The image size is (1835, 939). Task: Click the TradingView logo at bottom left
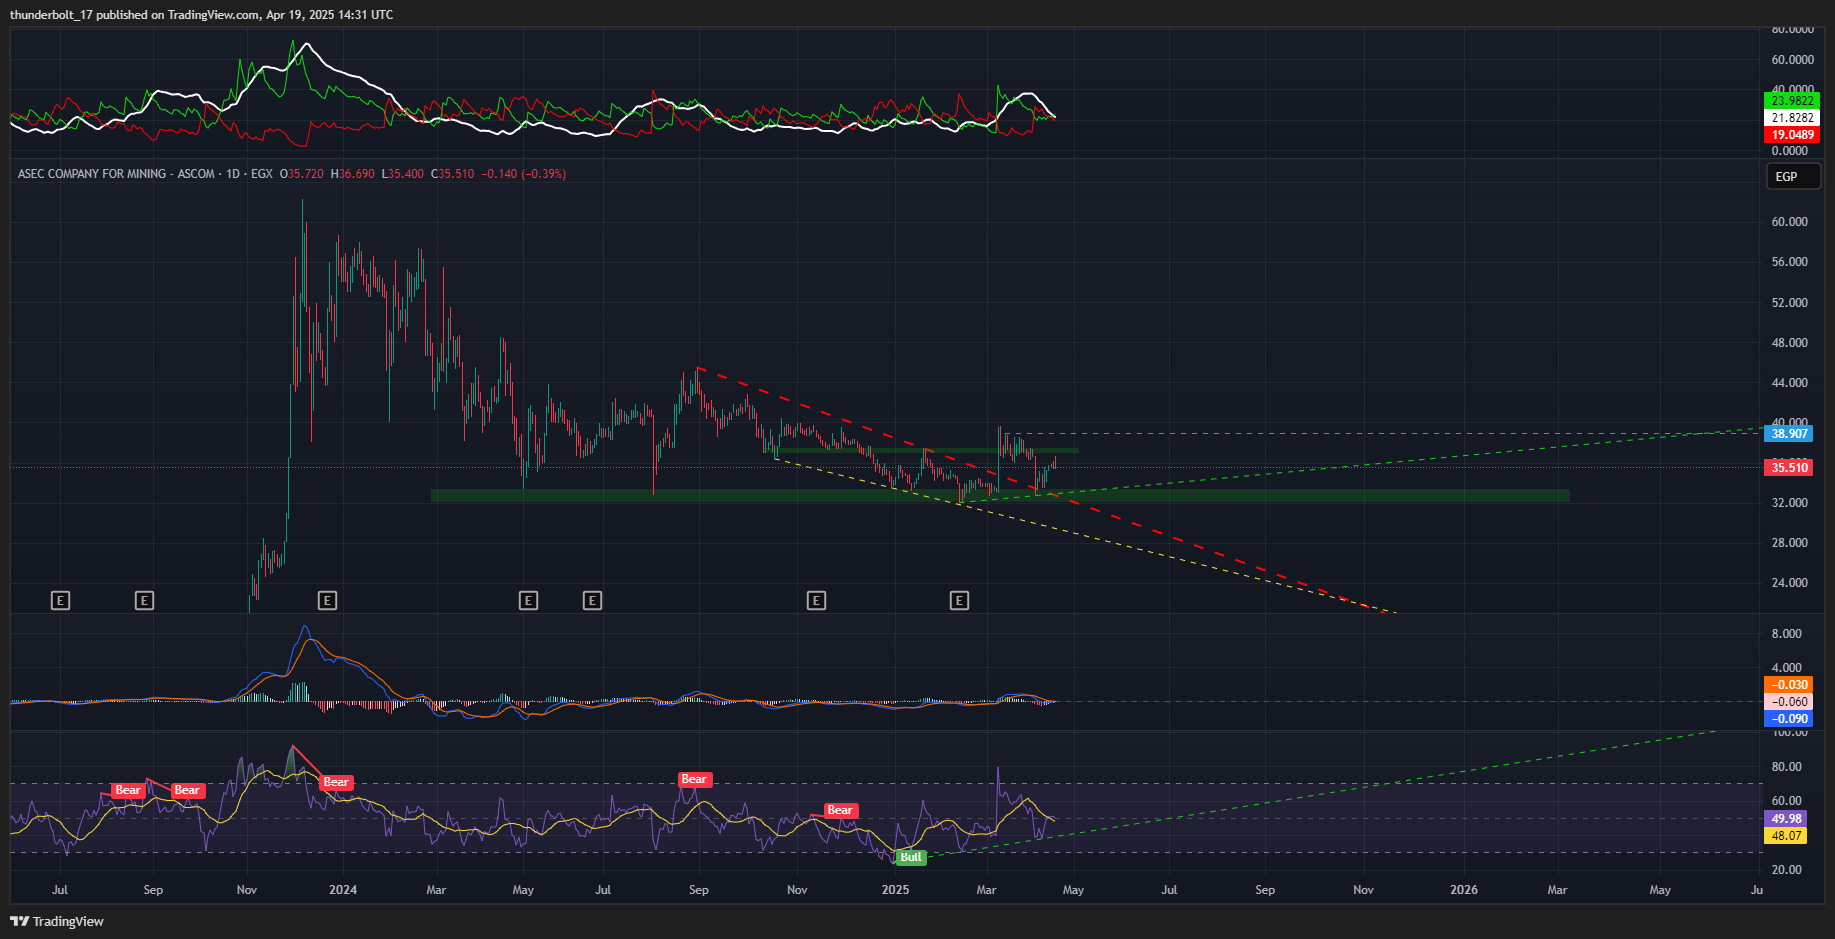(57, 921)
